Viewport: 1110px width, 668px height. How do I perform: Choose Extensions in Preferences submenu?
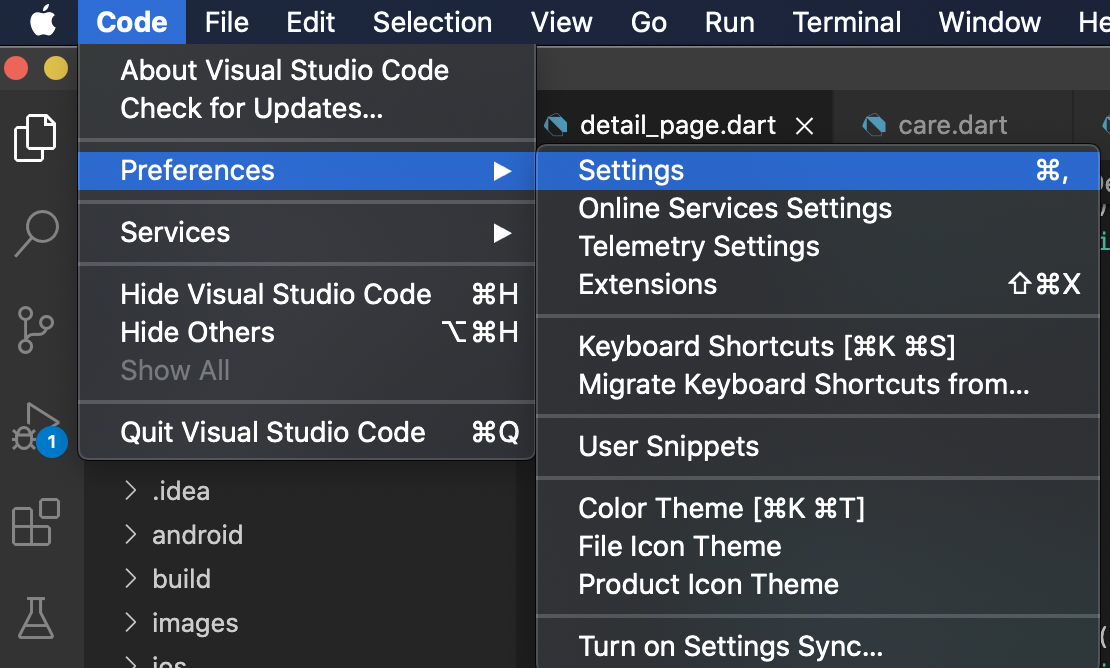pyautogui.click(x=818, y=284)
